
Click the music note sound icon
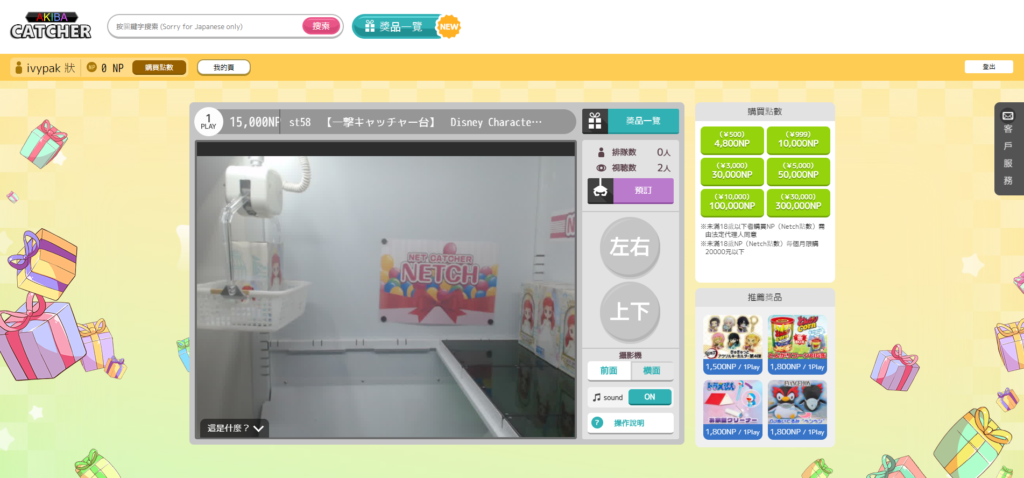[x=596, y=397]
